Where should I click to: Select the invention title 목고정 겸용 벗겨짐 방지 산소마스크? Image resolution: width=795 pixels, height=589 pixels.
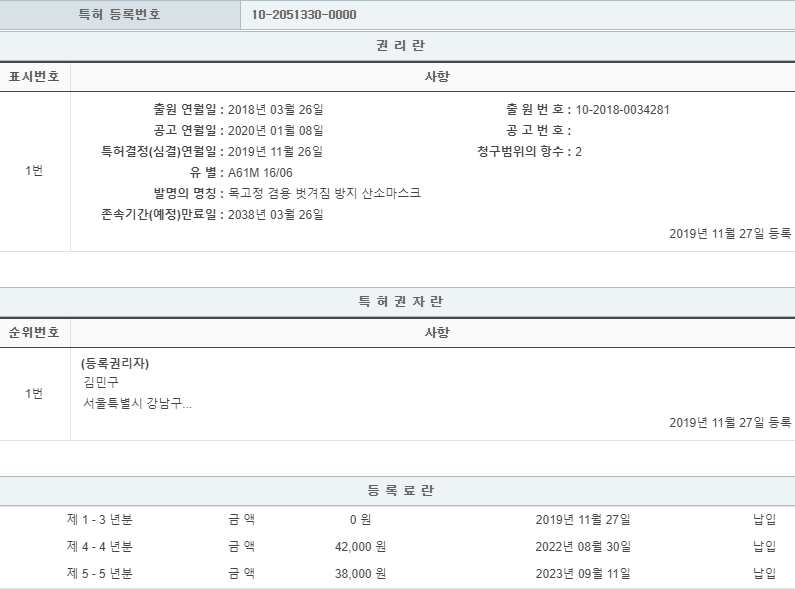click(x=324, y=193)
